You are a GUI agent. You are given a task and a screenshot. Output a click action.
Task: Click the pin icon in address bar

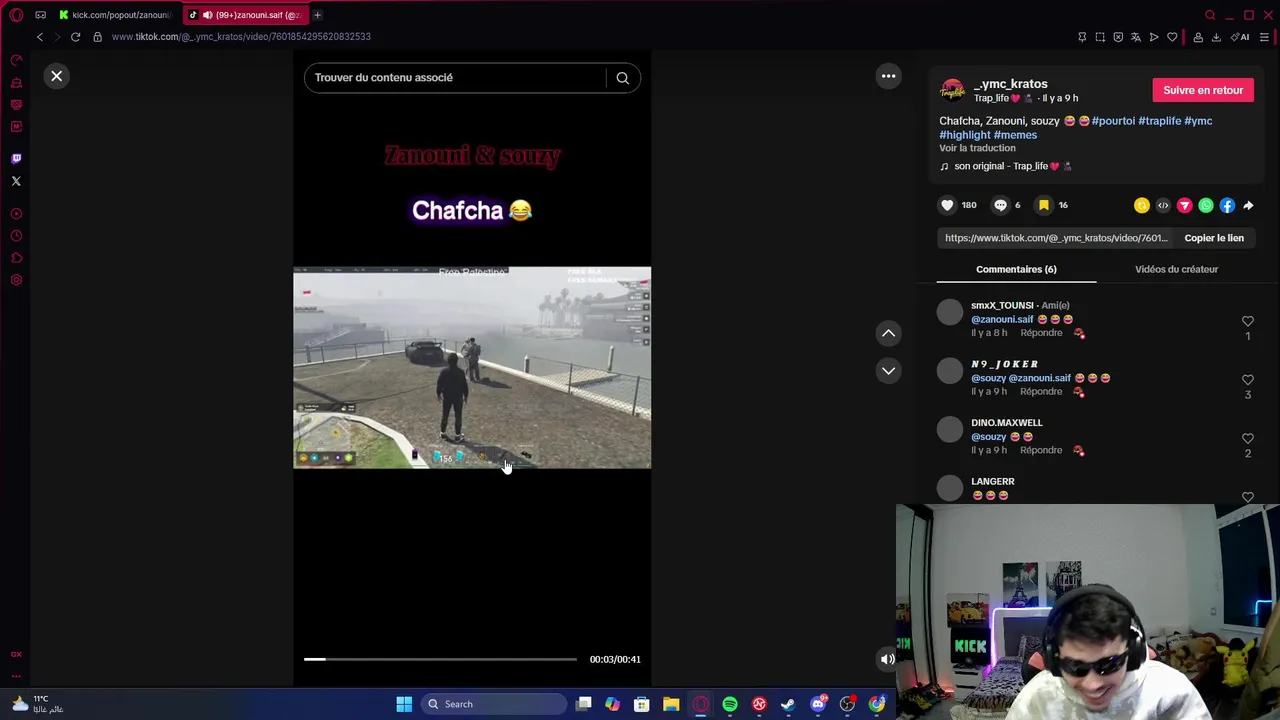pyautogui.click(x=1082, y=37)
